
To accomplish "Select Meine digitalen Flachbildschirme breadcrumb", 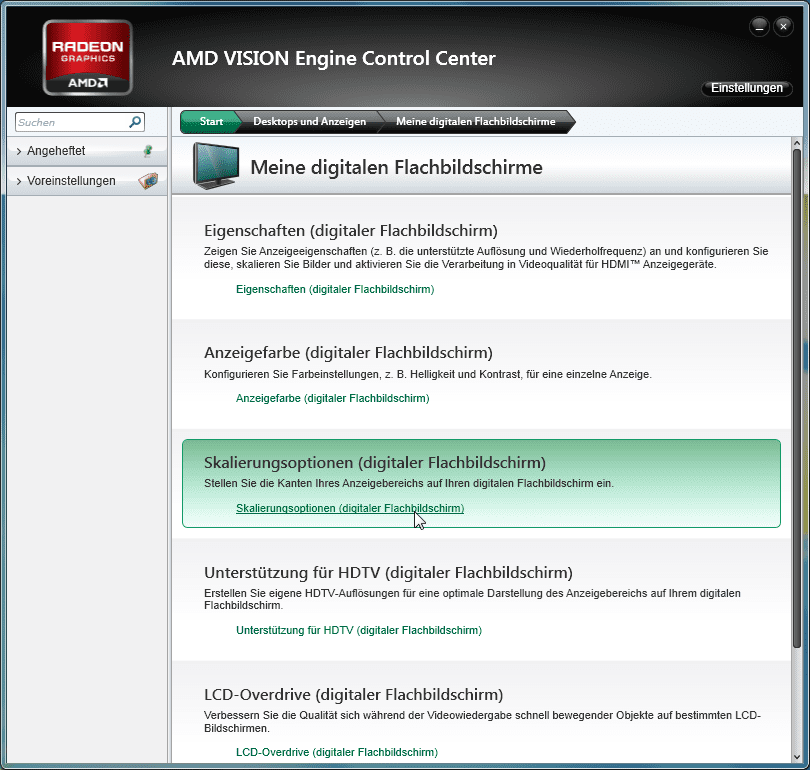I will pos(476,121).
